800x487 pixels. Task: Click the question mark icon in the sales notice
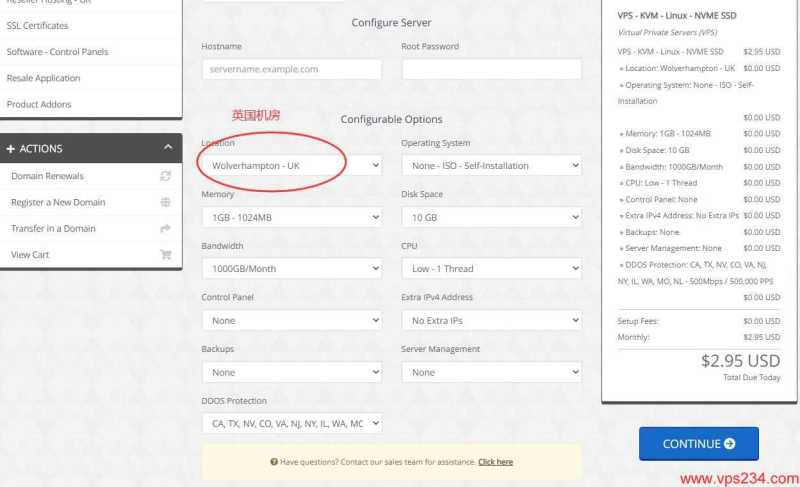274,462
